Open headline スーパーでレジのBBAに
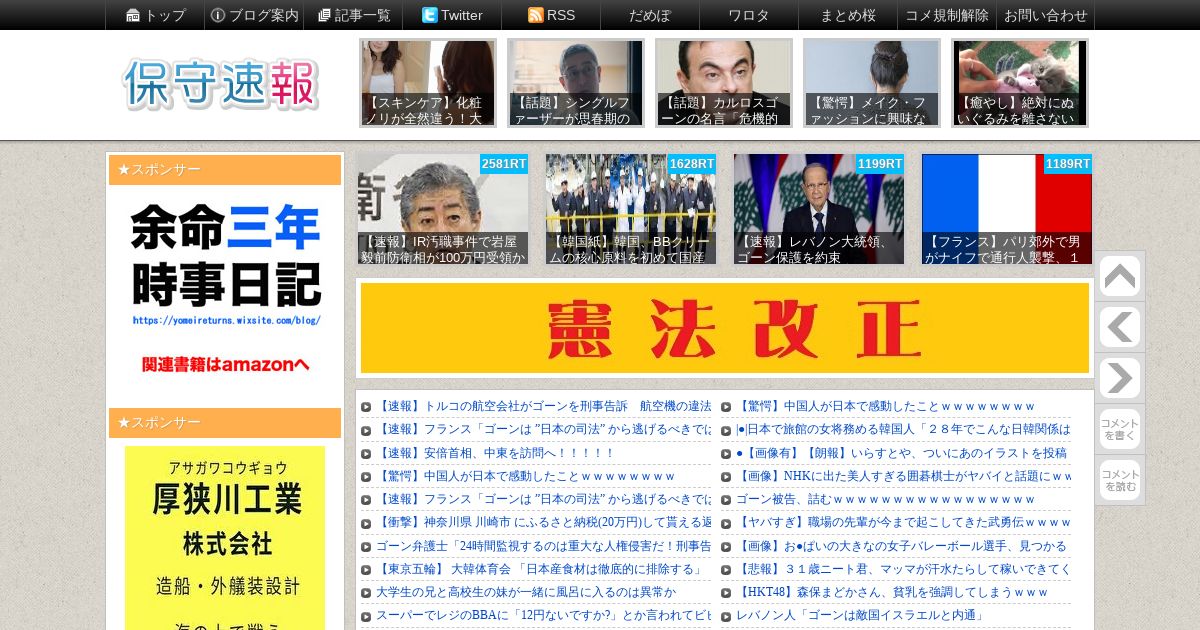Screen dimensions: 1200x630 [x=543, y=615]
